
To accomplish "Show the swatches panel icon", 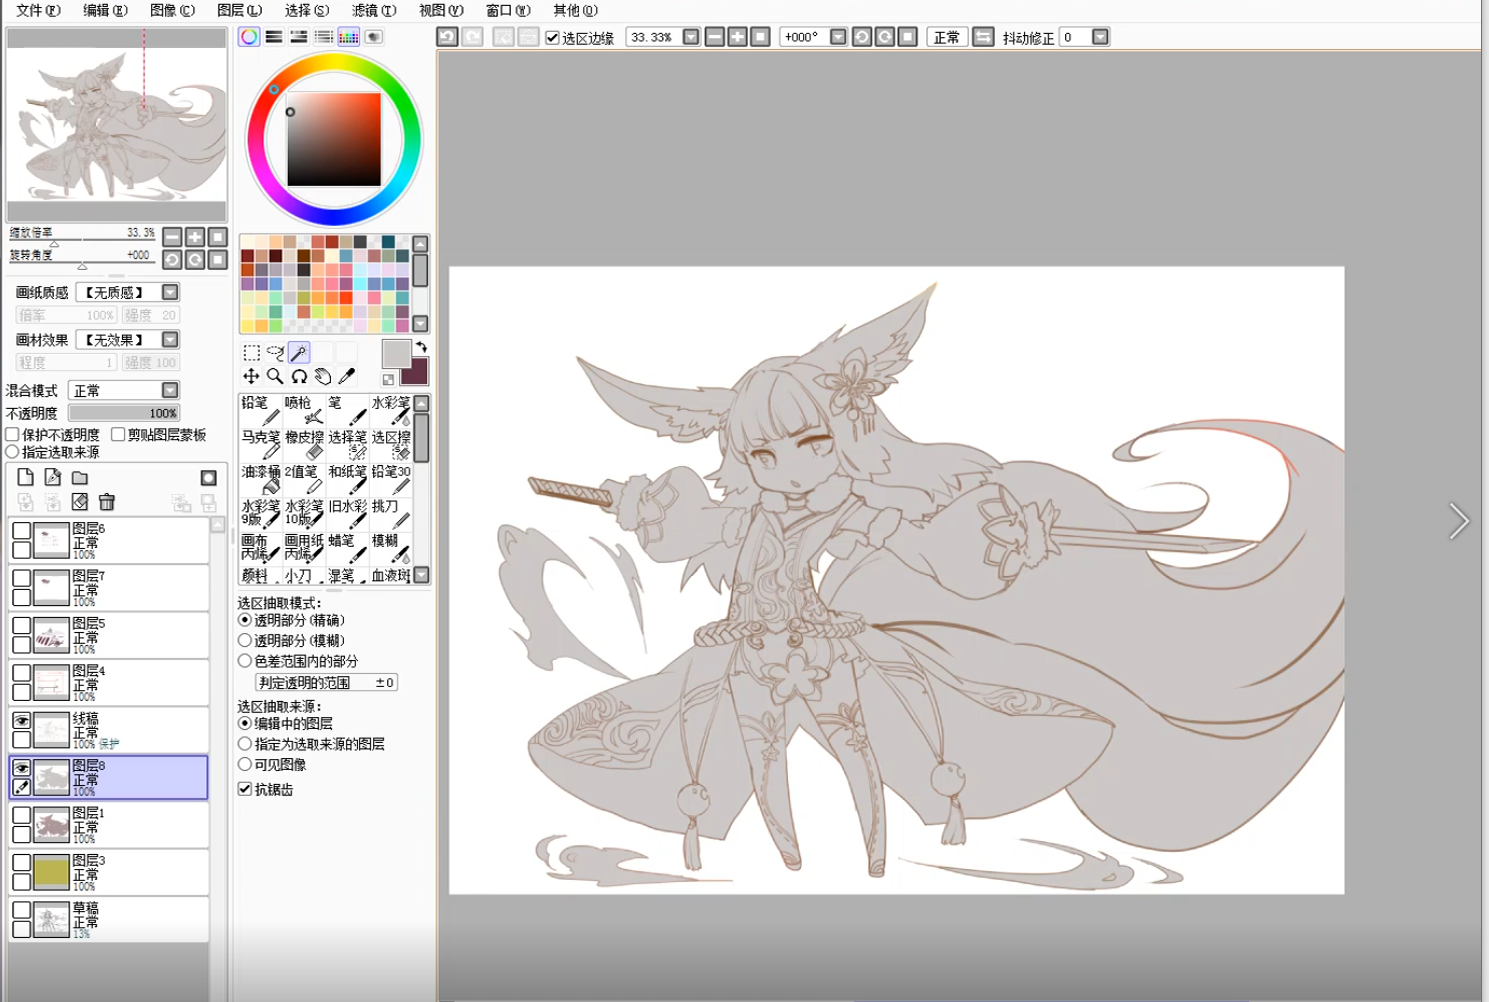I will pyautogui.click(x=348, y=37).
